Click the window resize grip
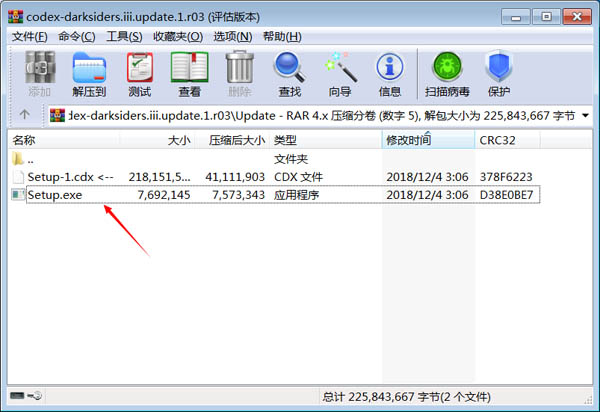The width and height of the screenshot is (600, 412). point(588,399)
